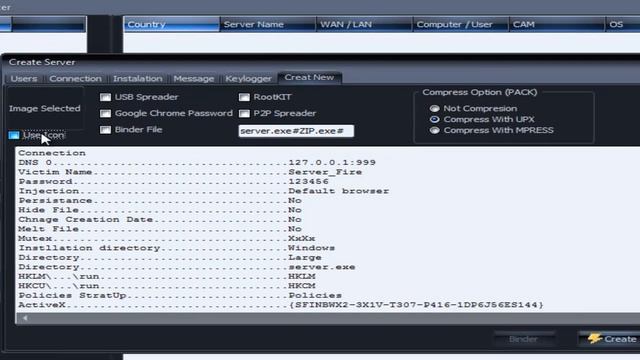Click the Policies StratUp row

click(180, 296)
